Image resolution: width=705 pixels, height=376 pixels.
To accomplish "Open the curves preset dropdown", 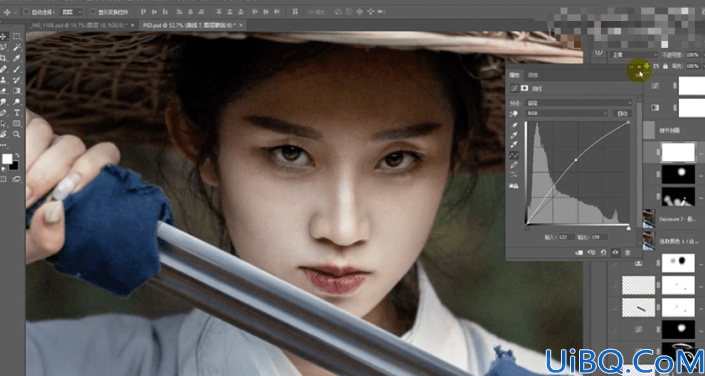I will (x=579, y=103).
